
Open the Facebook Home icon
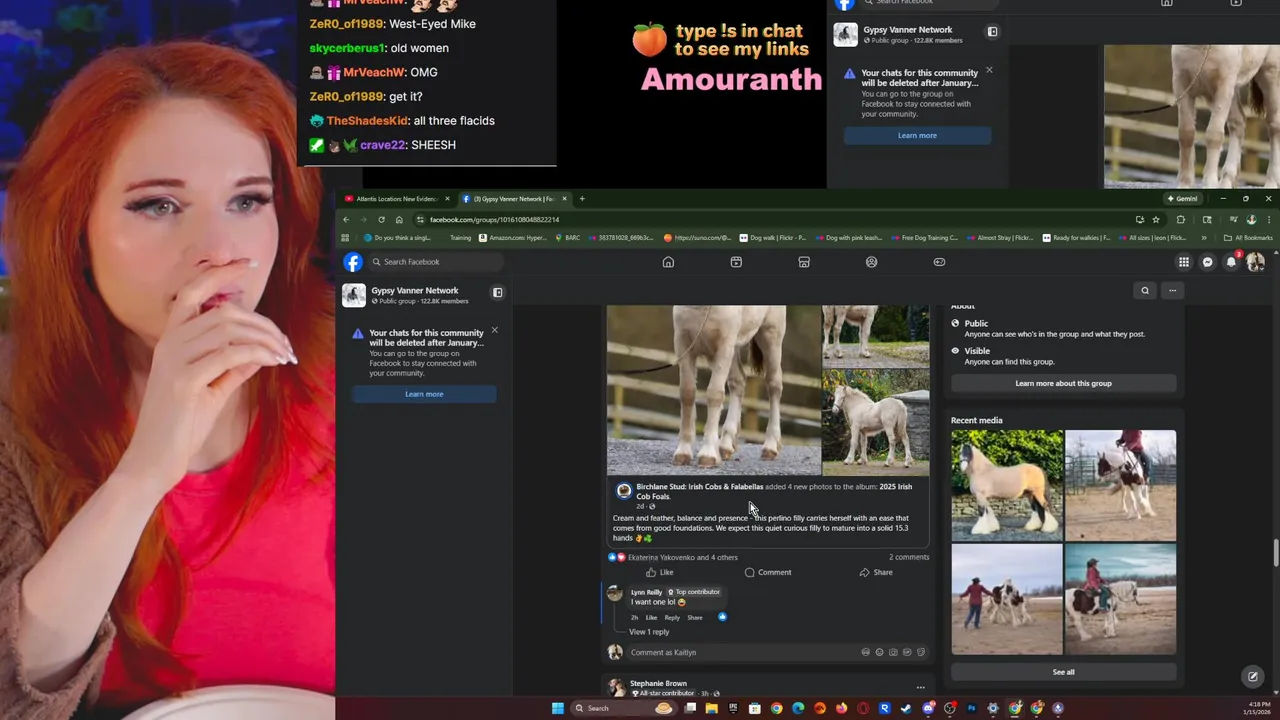pyautogui.click(x=668, y=262)
